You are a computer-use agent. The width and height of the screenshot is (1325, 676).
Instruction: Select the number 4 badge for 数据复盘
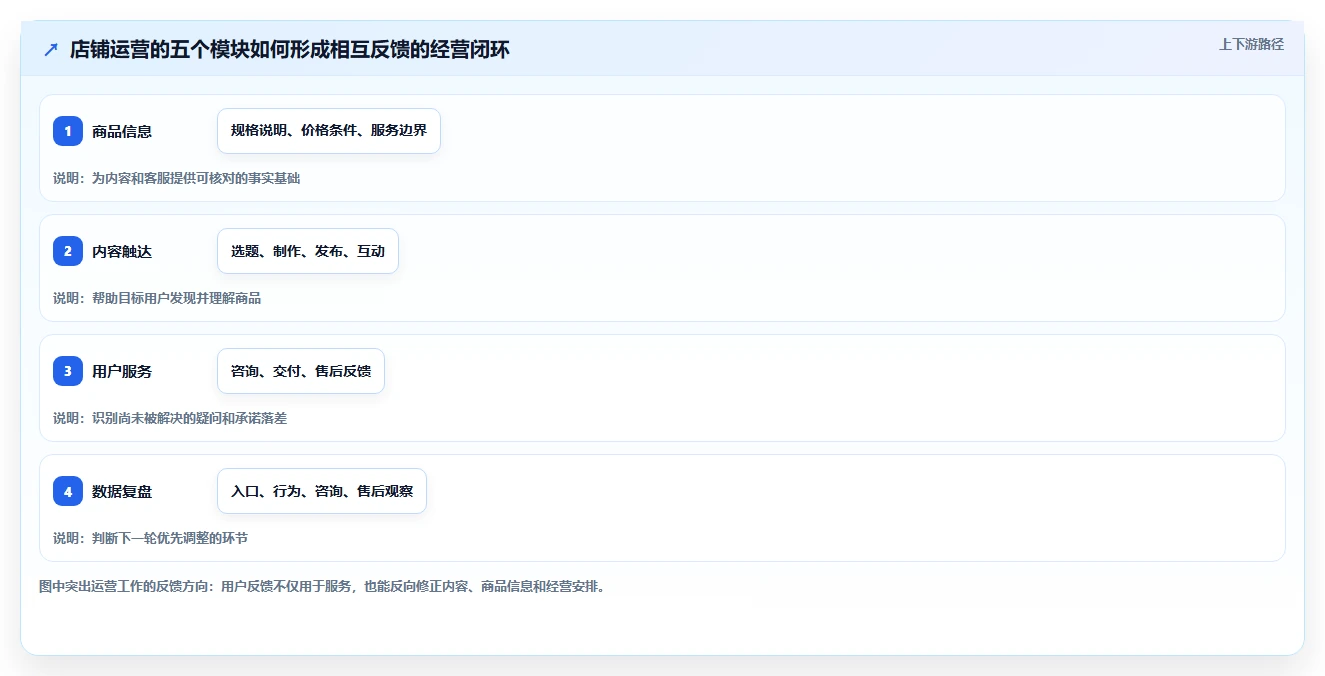pyautogui.click(x=68, y=491)
